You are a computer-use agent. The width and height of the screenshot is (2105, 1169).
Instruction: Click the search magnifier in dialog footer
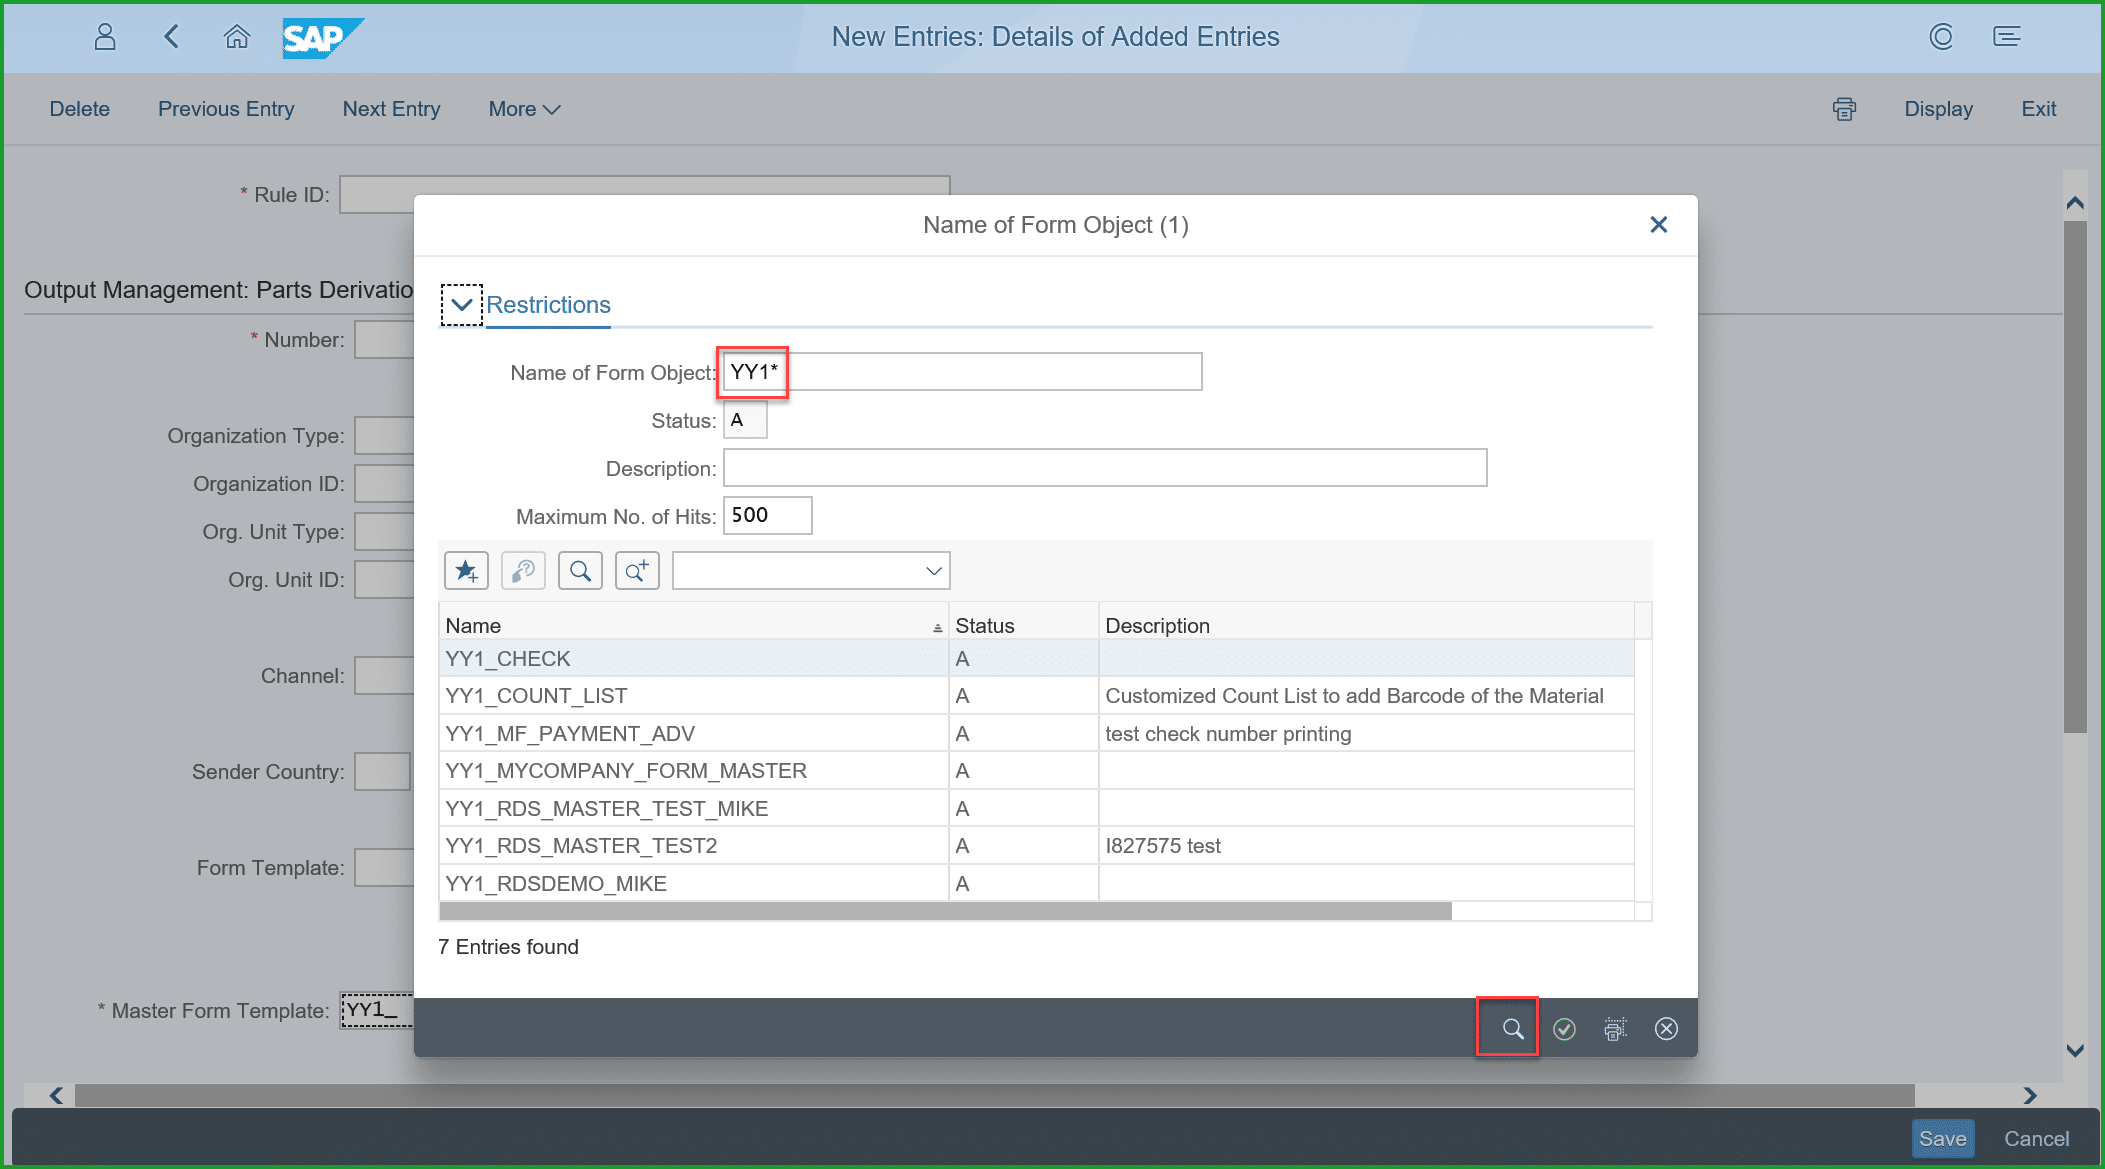click(1512, 1028)
